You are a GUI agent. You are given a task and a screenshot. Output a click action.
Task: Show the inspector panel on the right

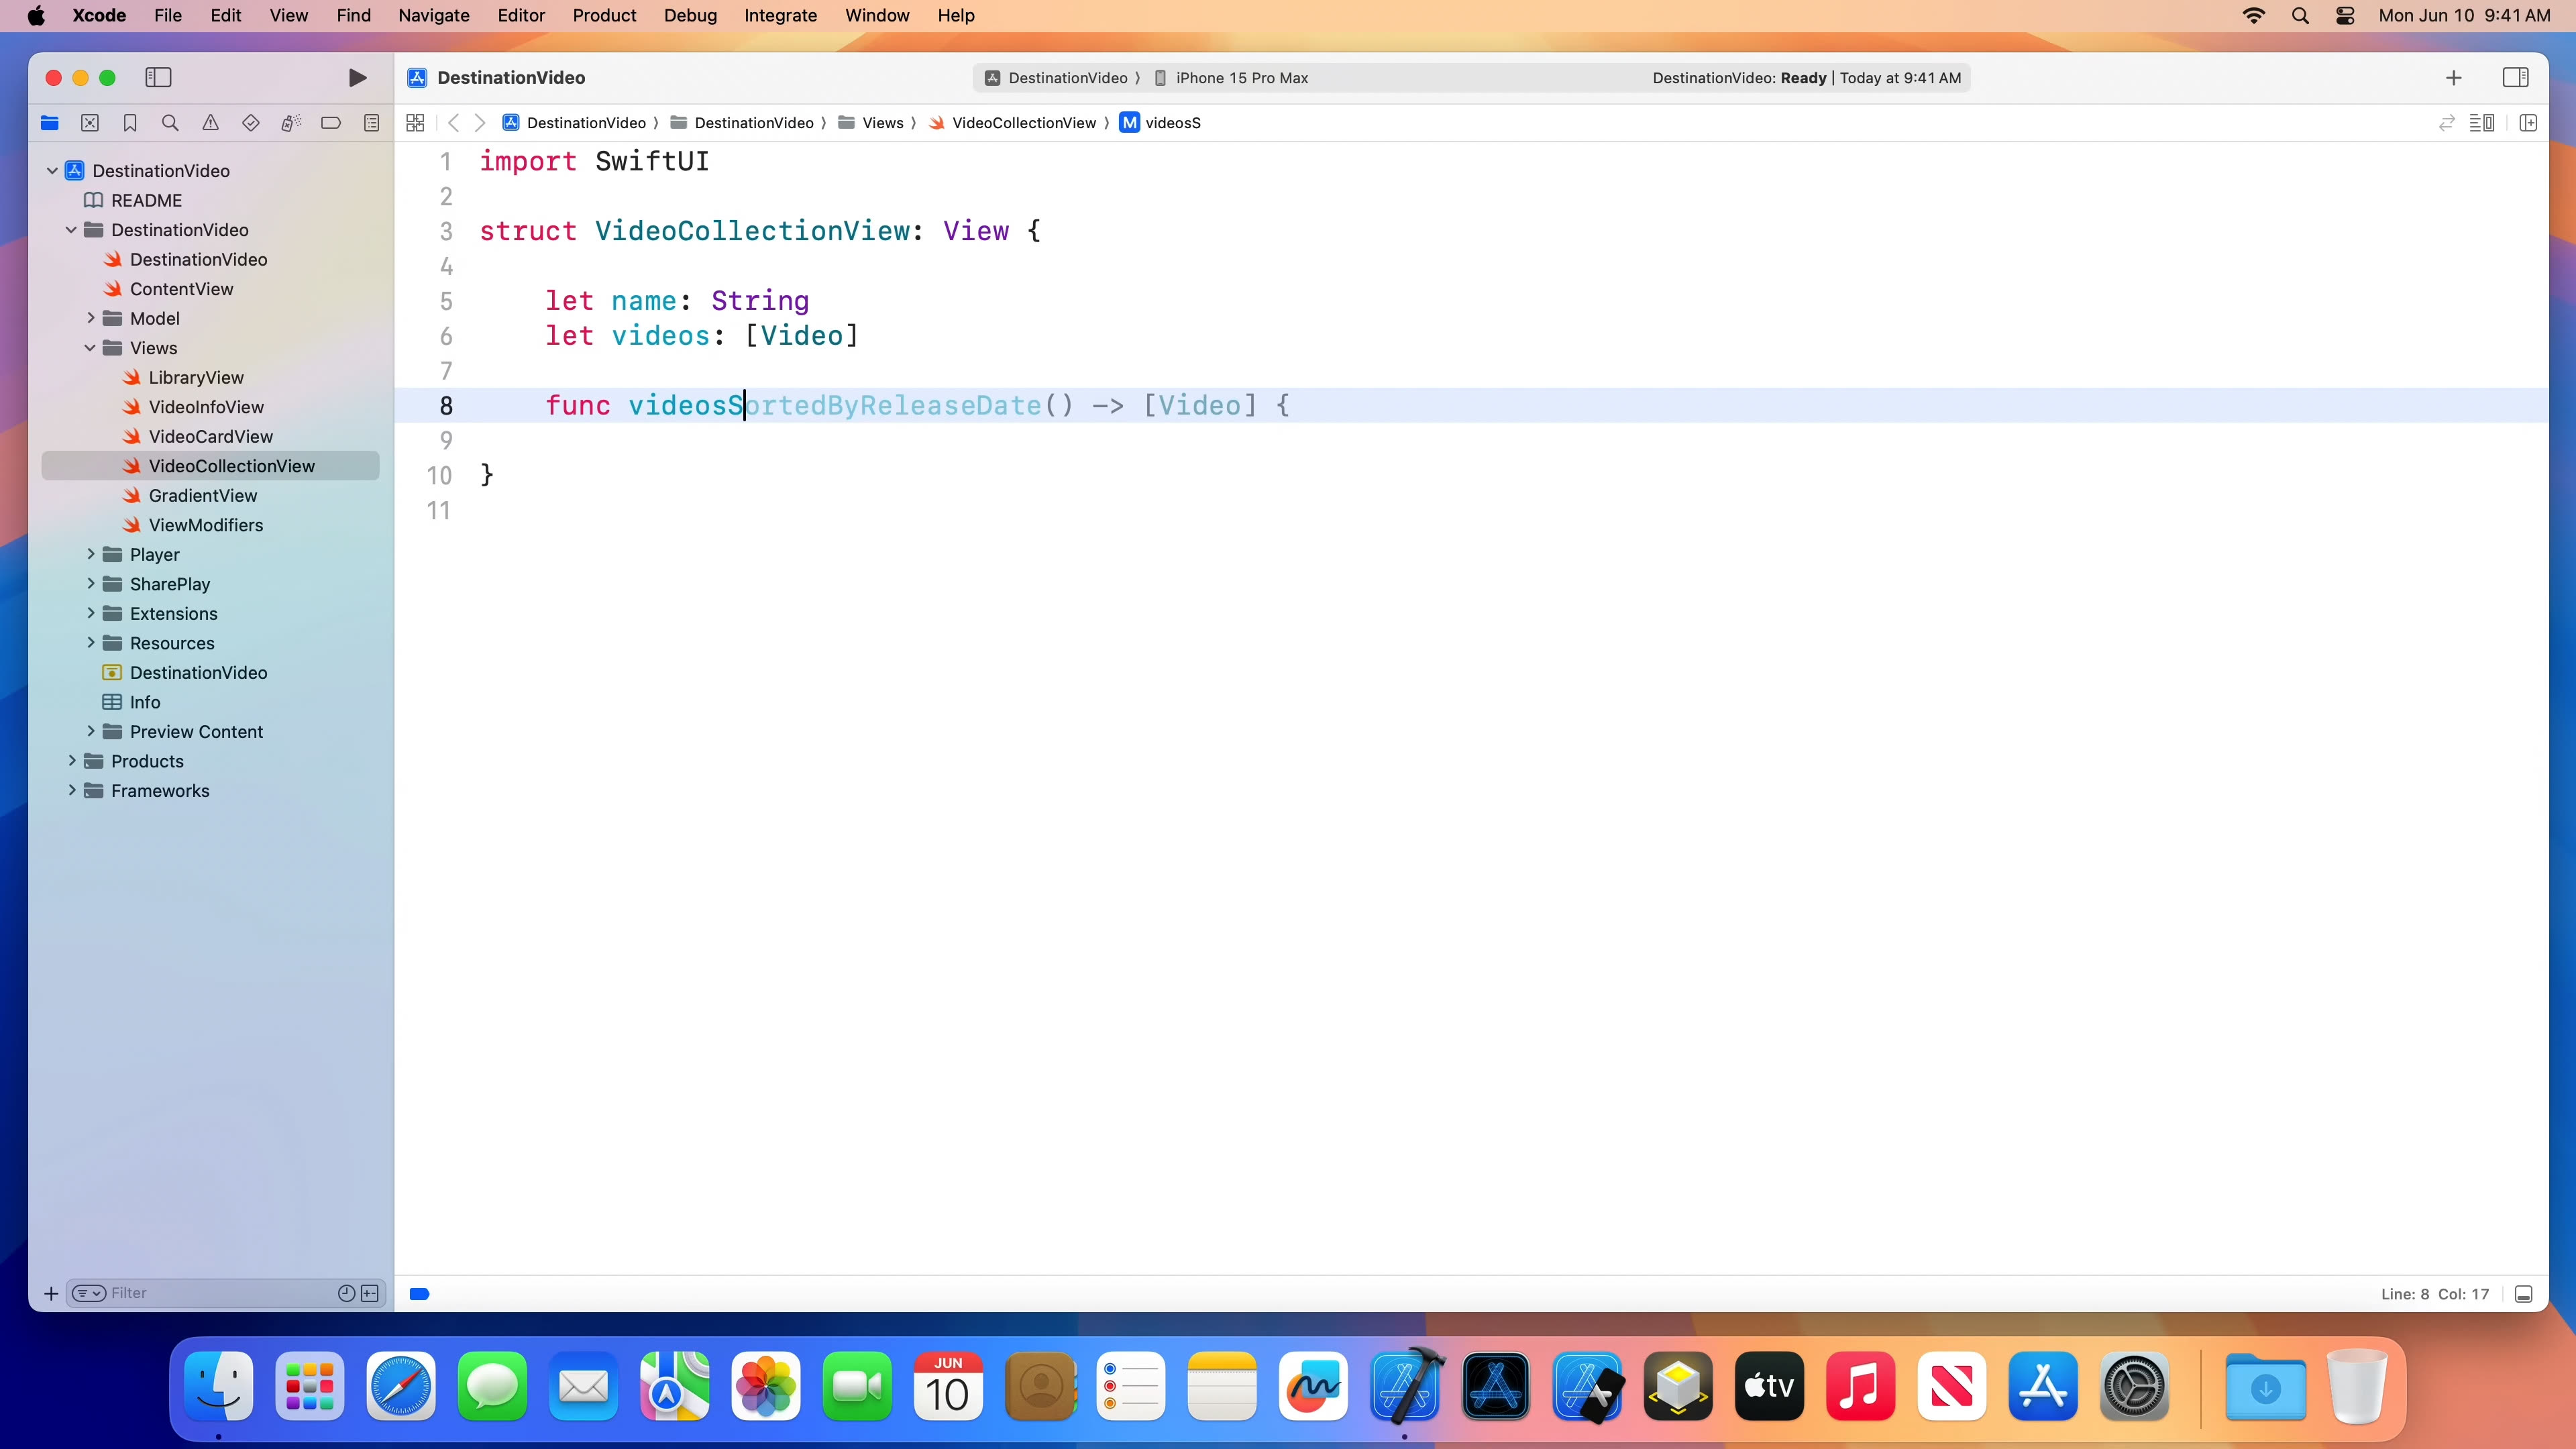coord(2516,77)
